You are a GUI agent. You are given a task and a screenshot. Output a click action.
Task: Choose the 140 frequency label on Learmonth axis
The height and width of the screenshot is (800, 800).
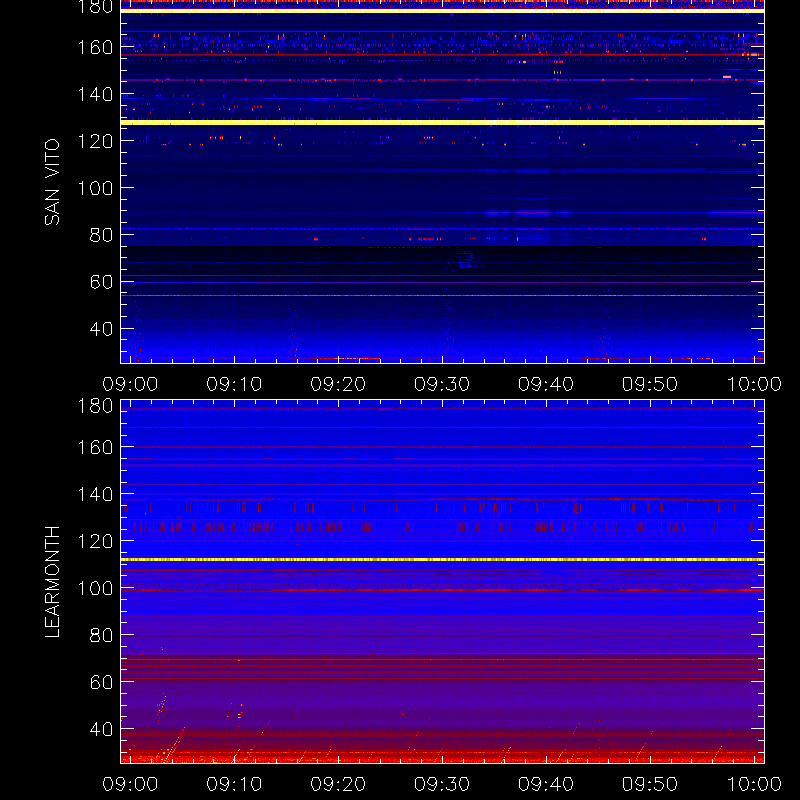coord(95,494)
